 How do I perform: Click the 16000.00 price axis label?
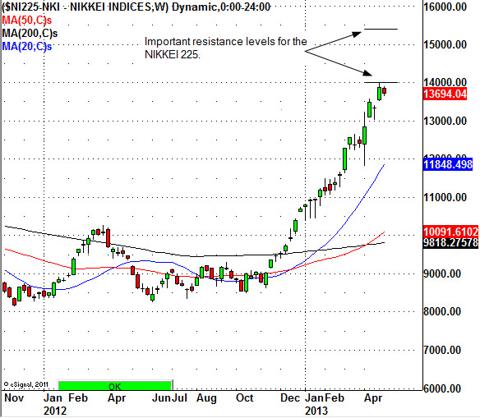[x=445, y=6]
